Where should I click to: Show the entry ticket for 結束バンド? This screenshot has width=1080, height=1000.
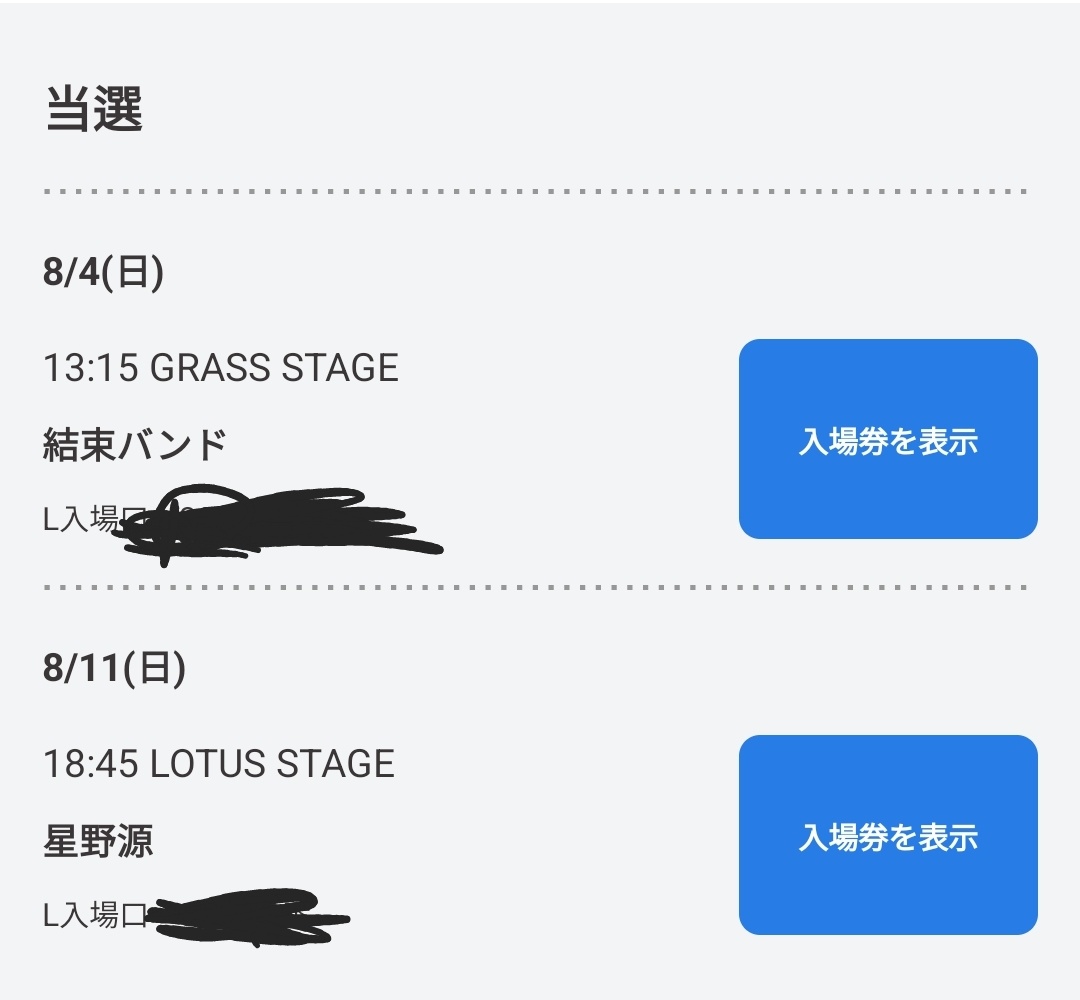coord(888,440)
